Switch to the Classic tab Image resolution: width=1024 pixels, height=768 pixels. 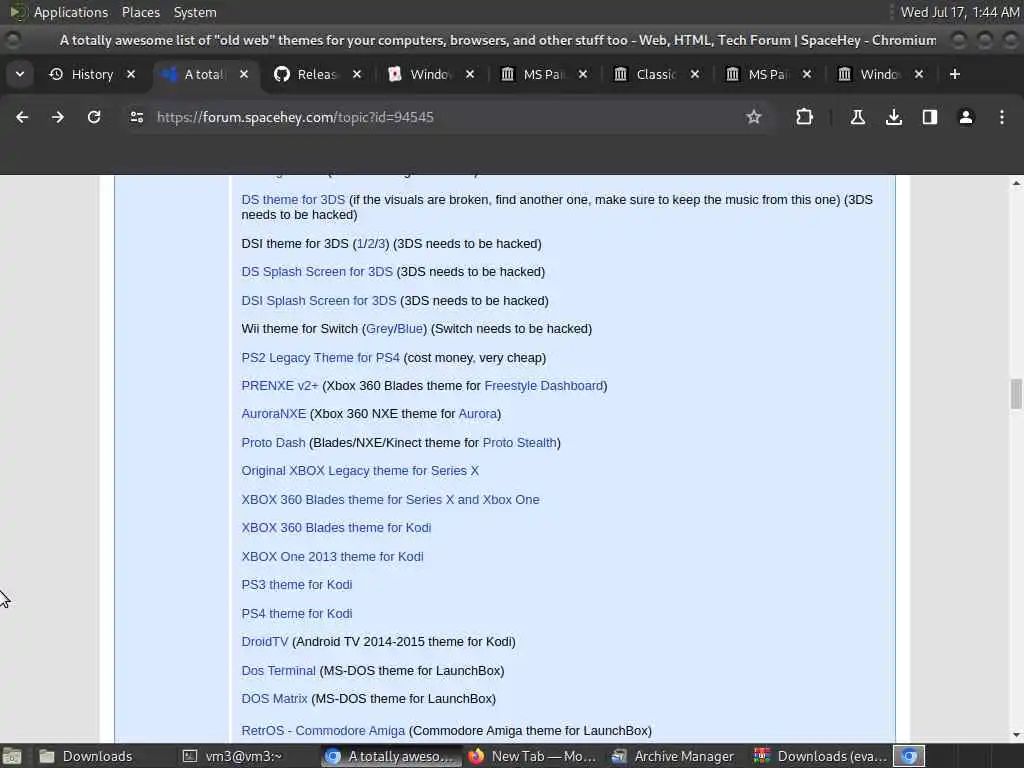655,74
